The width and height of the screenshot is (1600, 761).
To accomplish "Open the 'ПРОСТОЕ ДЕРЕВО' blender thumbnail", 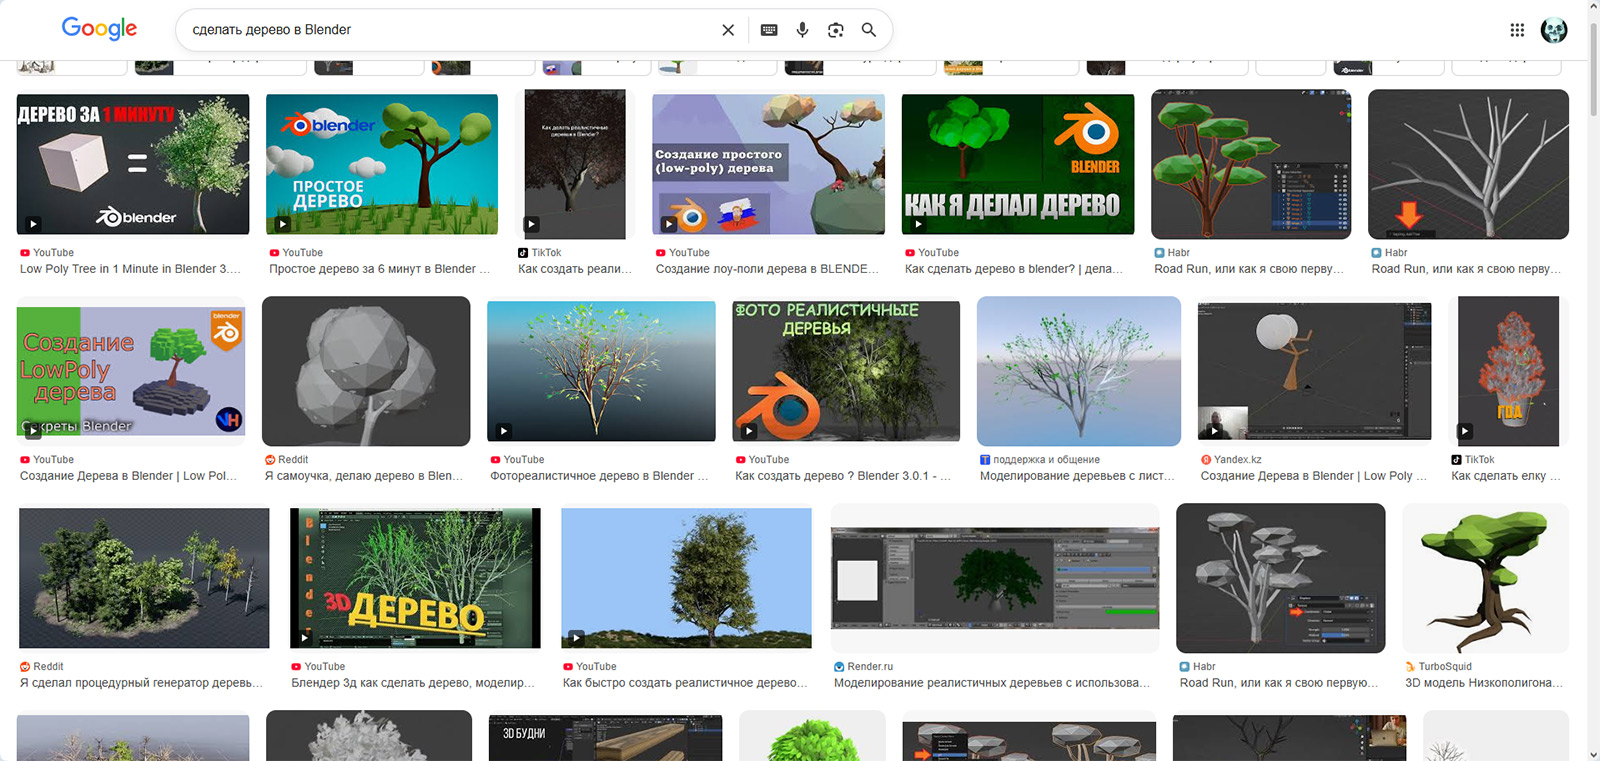I will pos(382,164).
